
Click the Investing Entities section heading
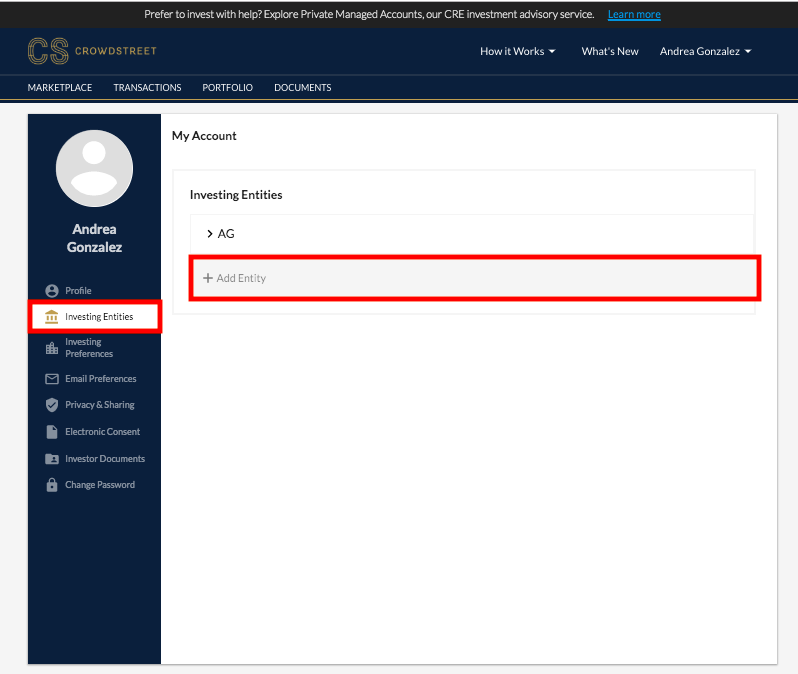236,195
